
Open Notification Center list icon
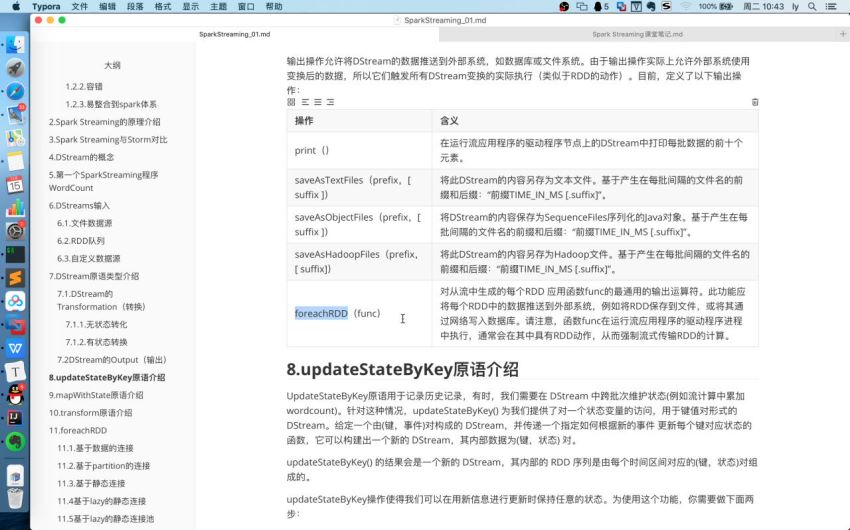pyautogui.click(x=830, y=7)
